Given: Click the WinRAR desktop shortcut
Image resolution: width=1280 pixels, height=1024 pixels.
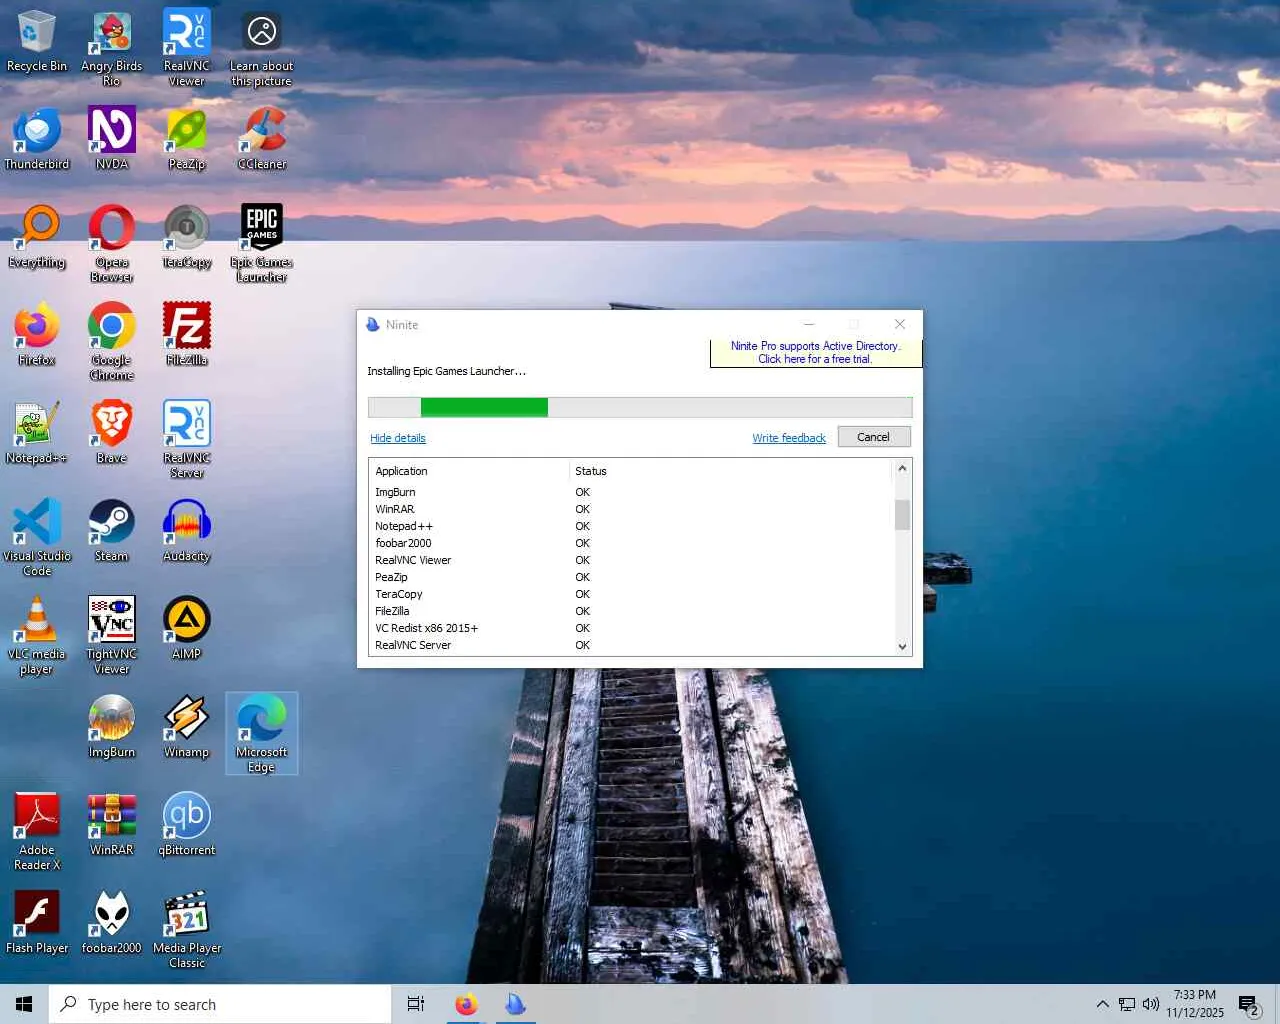Looking at the screenshot, I should [x=112, y=825].
